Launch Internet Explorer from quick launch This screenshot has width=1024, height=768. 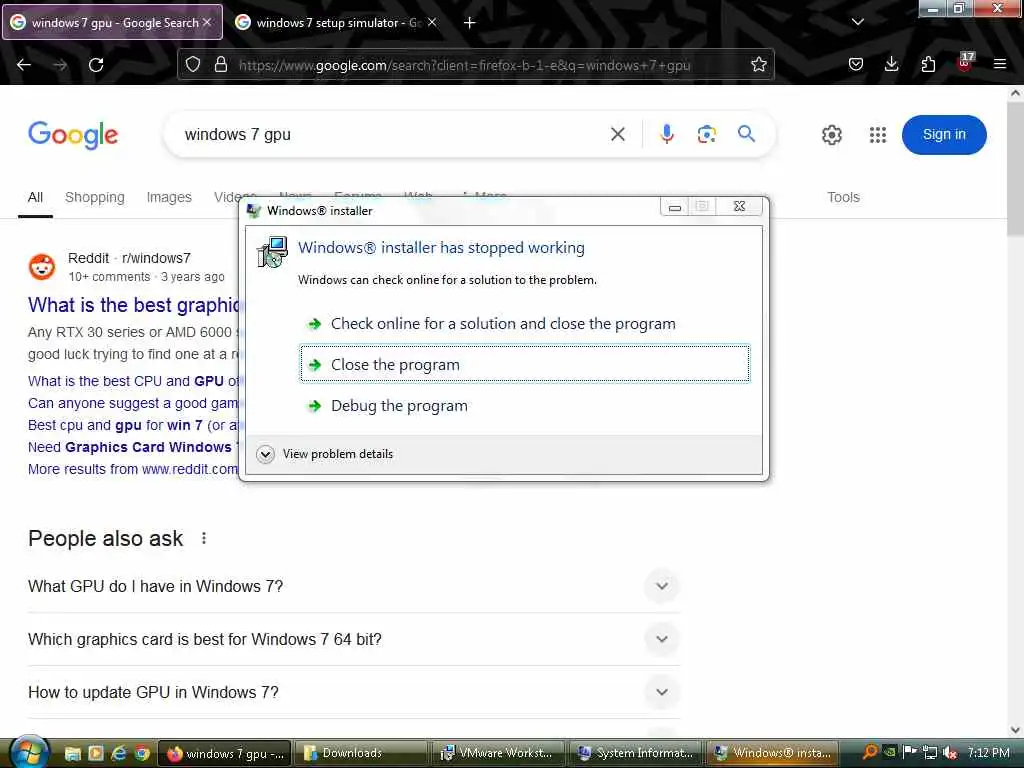(119, 753)
